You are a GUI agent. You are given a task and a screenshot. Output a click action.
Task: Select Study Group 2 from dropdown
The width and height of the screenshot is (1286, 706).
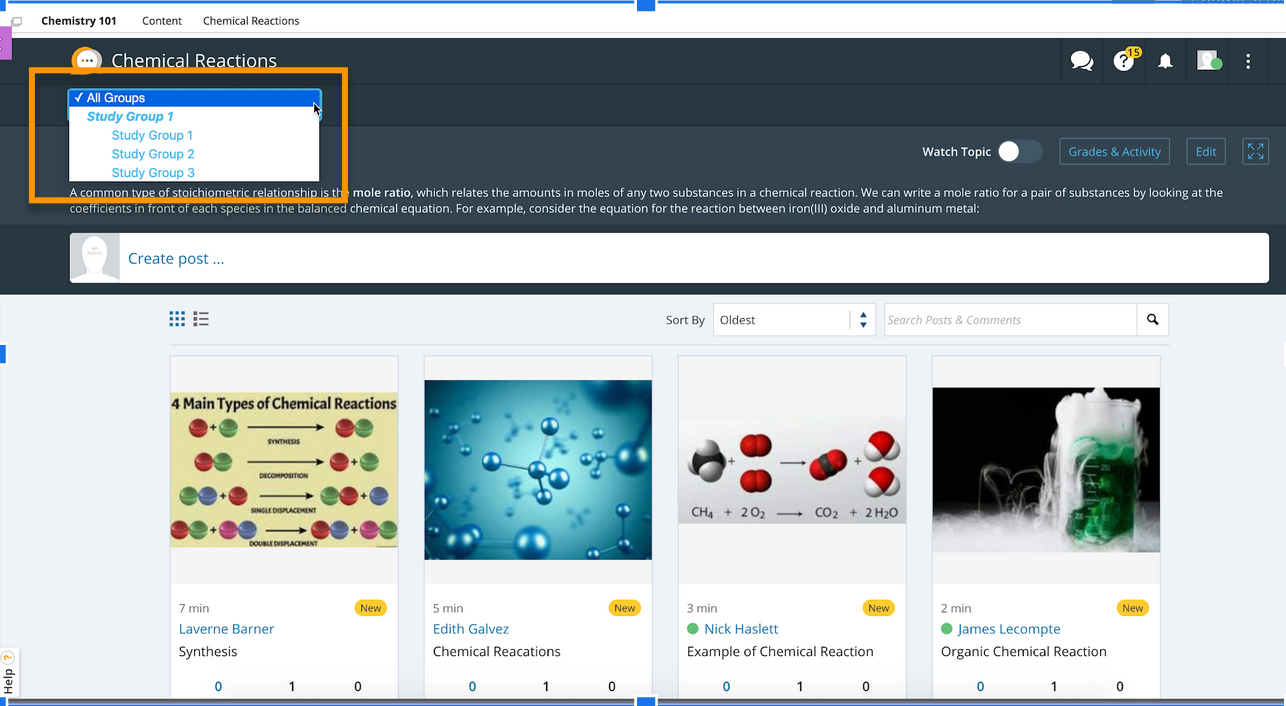[153, 154]
